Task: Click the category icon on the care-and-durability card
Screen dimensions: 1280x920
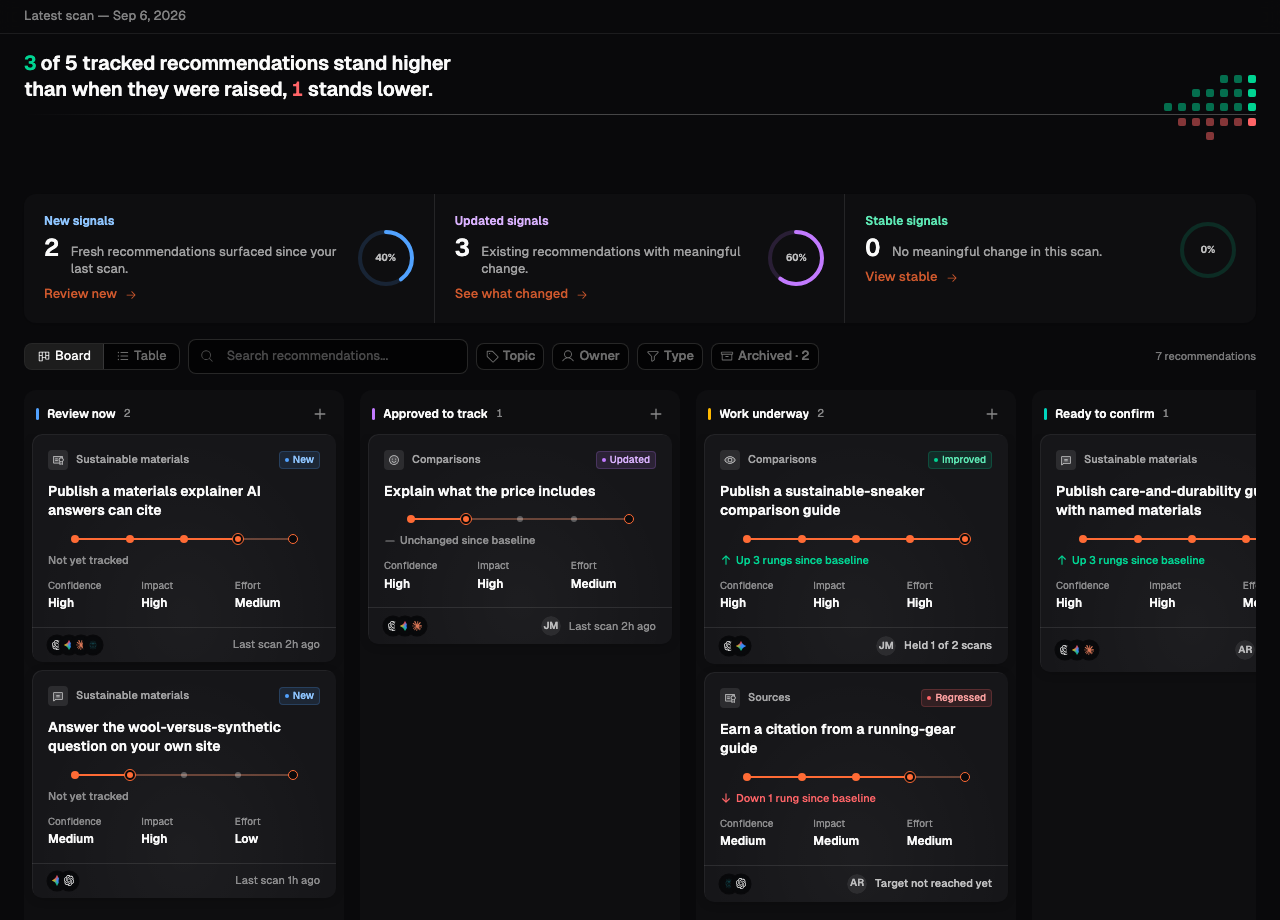Action: click(1066, 460)
